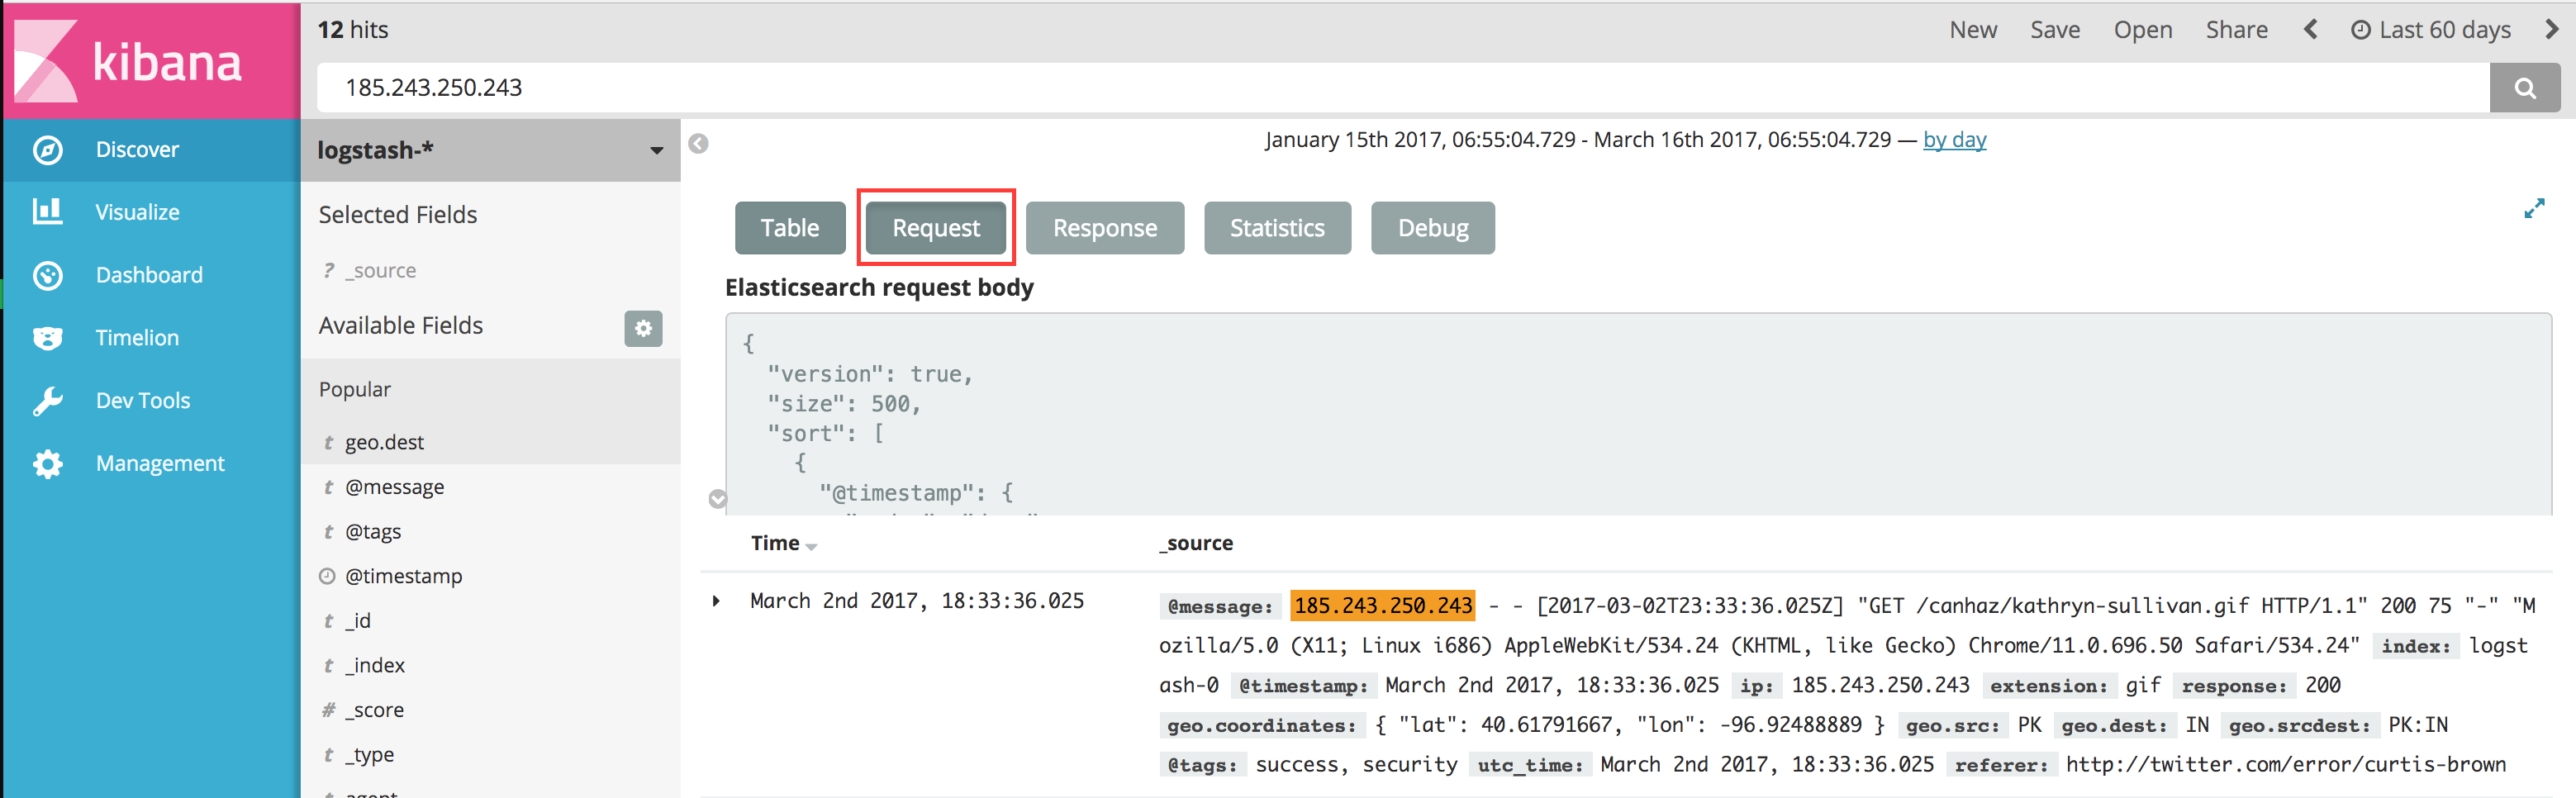Click highlighted IP 185.243.250.243 in message

1383,606
